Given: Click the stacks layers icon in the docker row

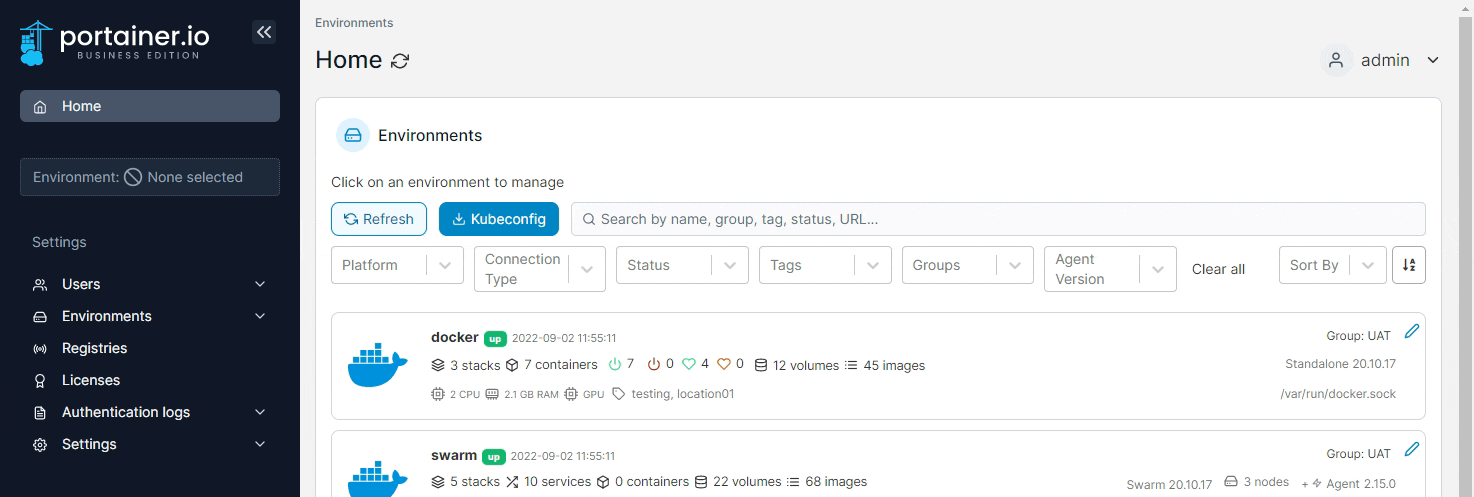Looking at the screenshot, I should click(x=438, y=365).
